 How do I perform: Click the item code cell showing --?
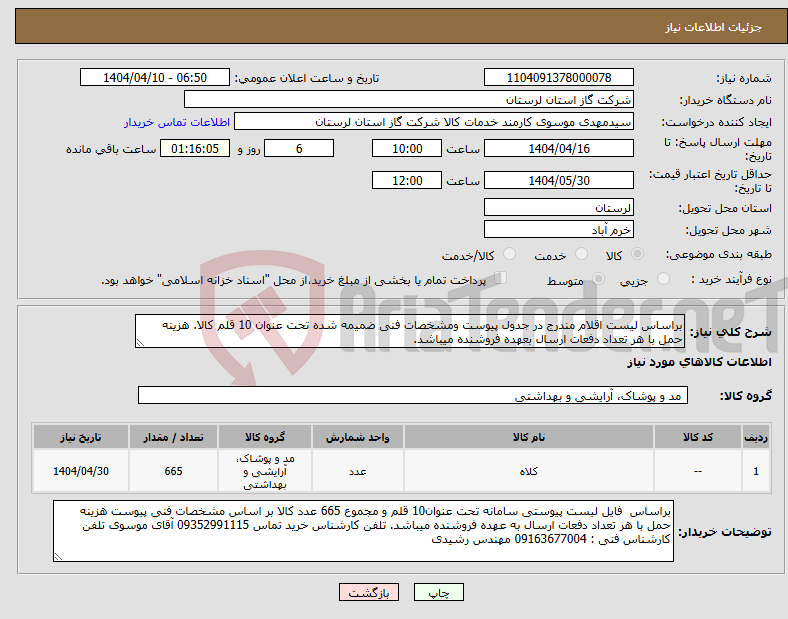coord(698,471)
